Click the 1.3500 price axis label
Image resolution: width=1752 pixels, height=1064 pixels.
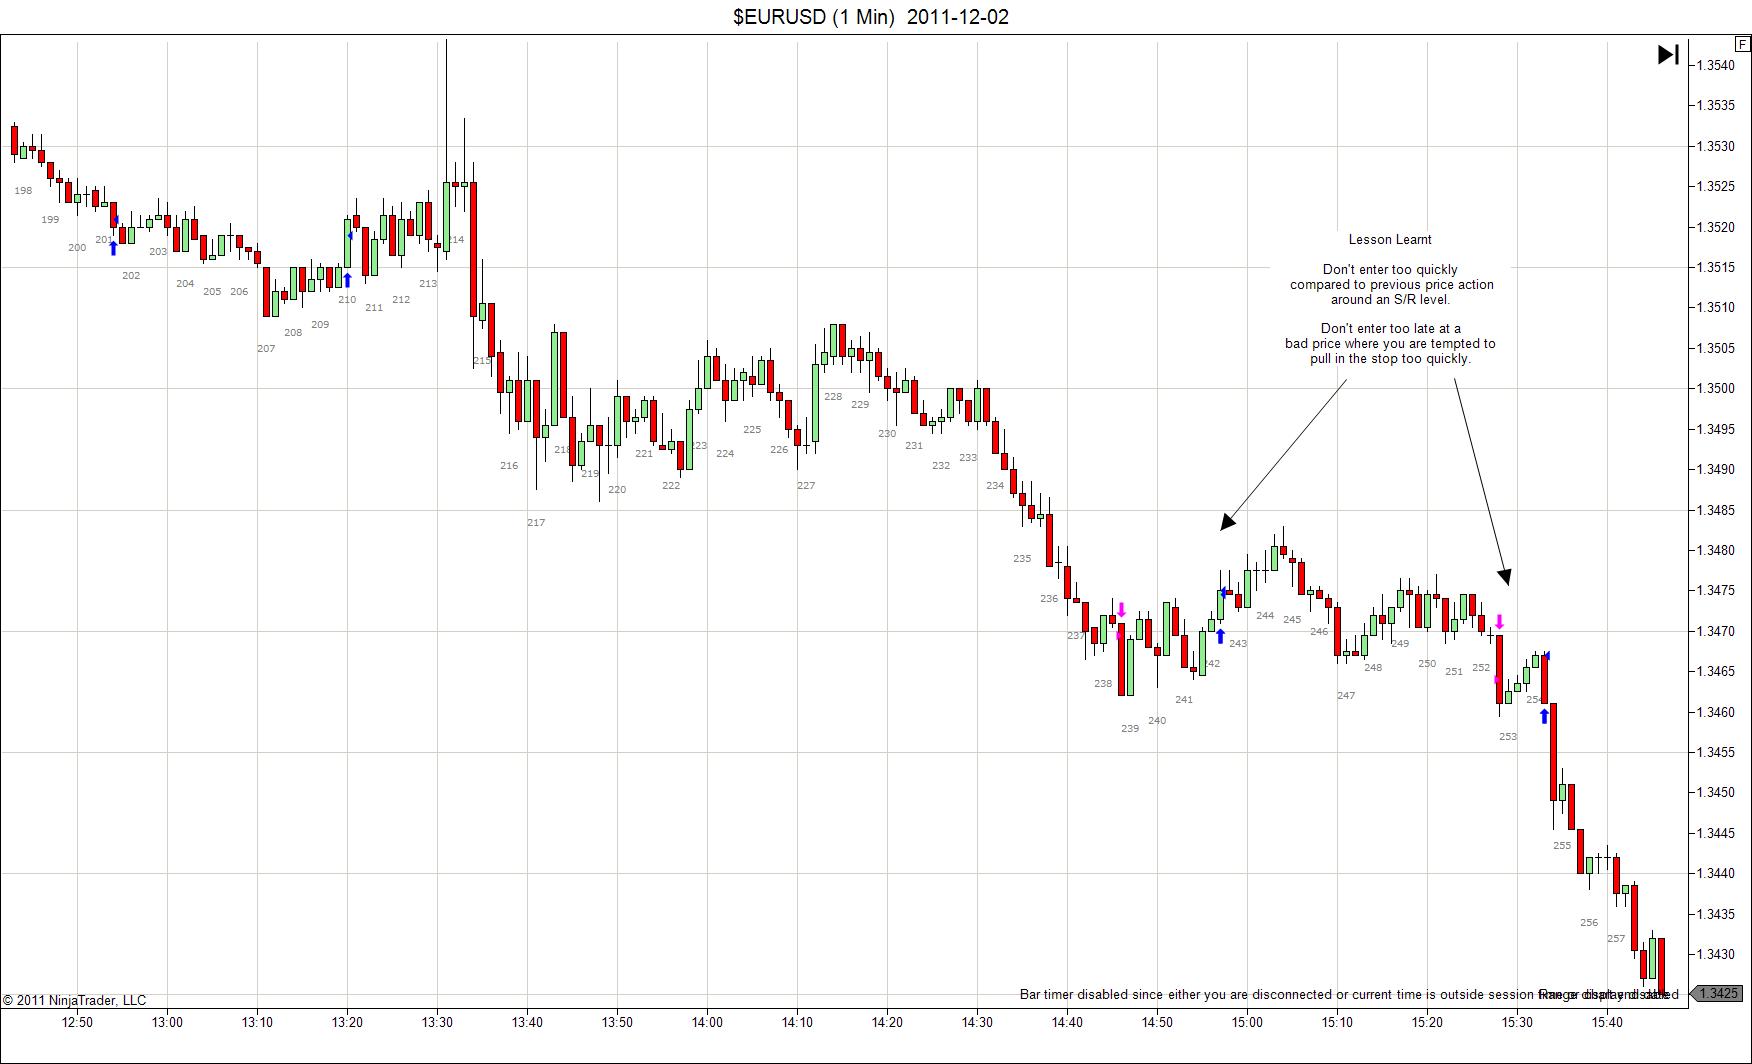pos(1715,388)
